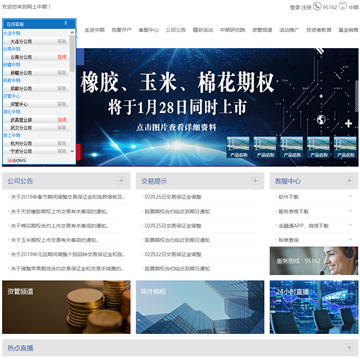The image size is (360, 360).
Task: Expand 交易提示 with the plus icon
Action: coord(255,181)
